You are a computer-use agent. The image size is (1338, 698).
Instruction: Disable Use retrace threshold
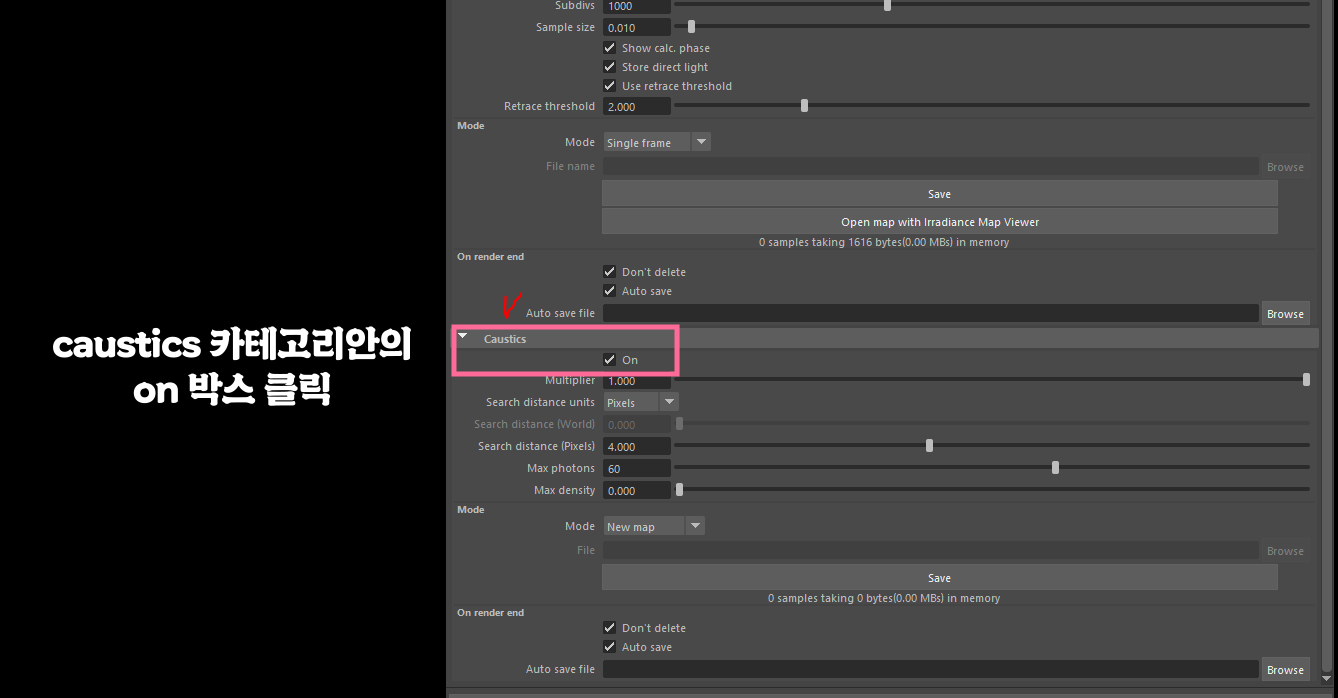610,86
